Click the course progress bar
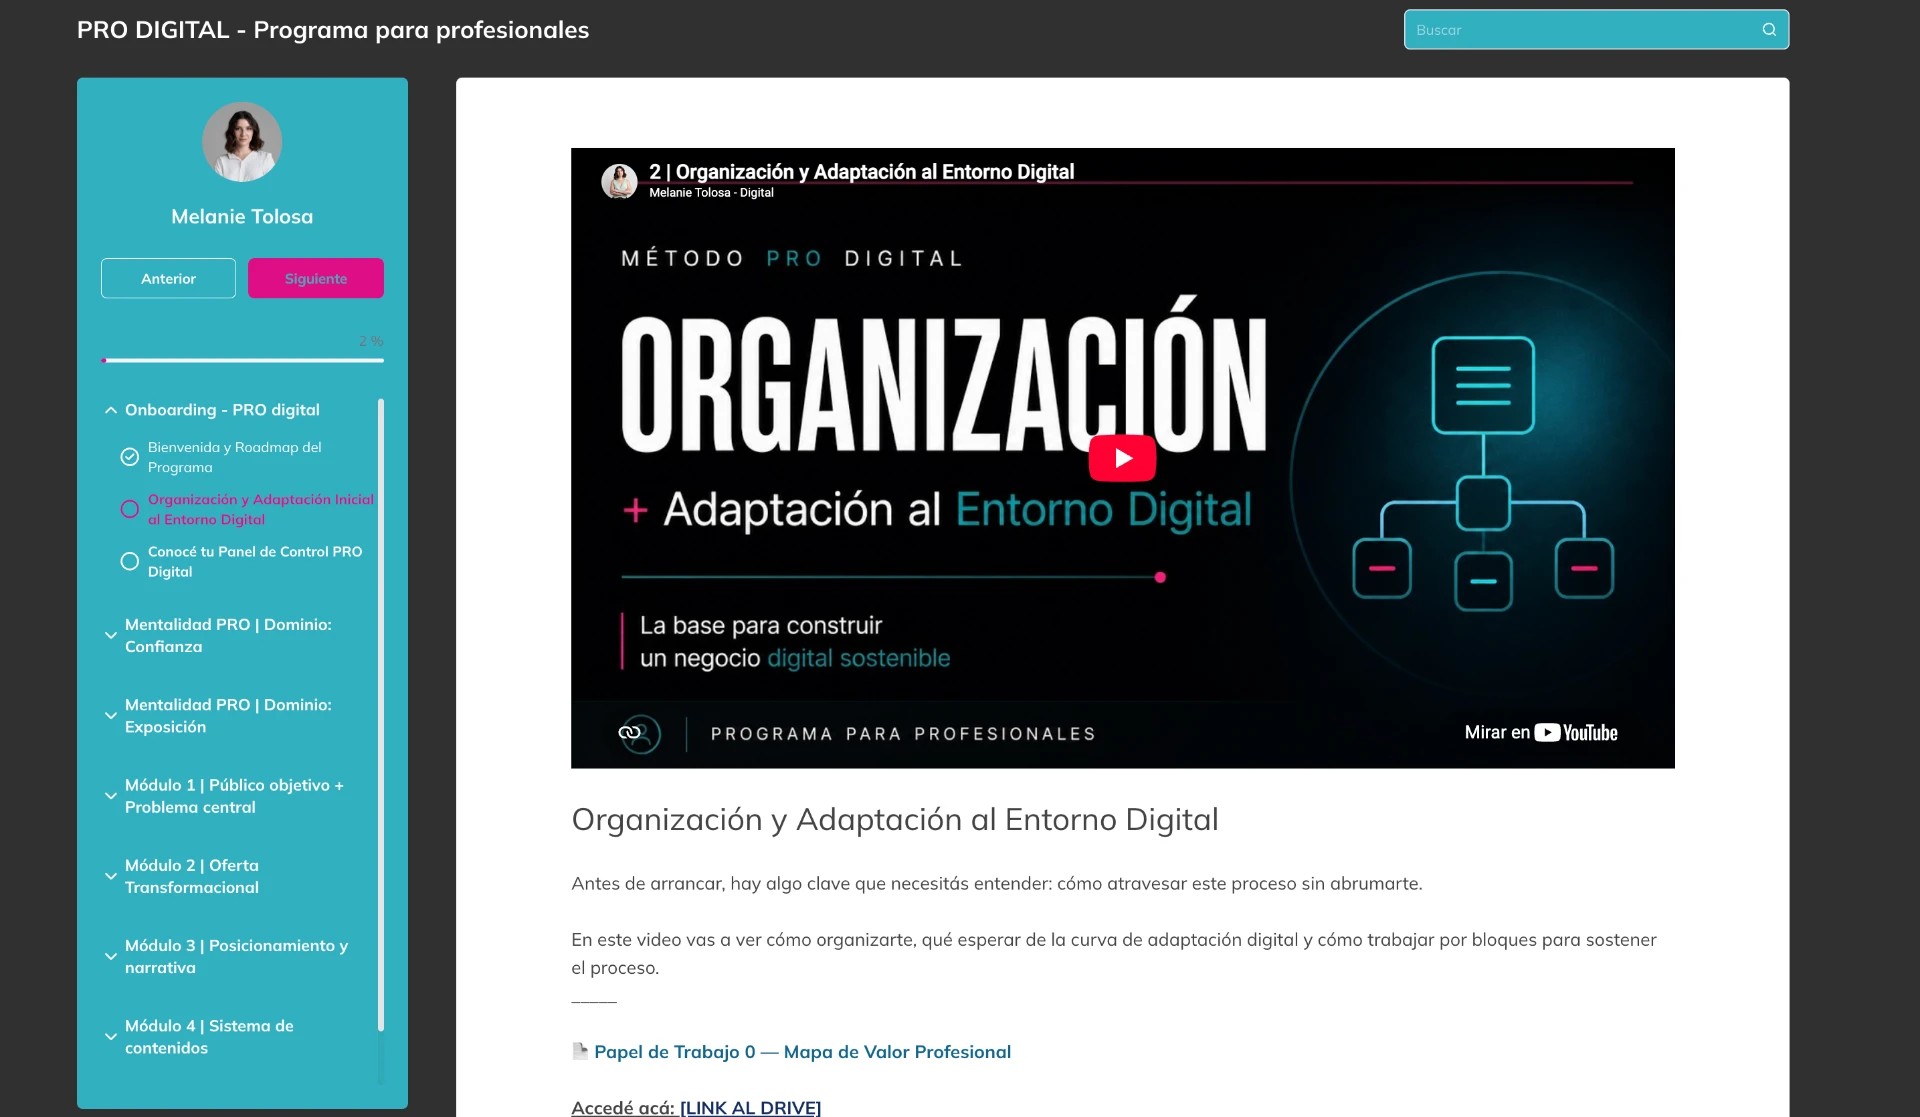The width and height of the screenshot is (1920, 1117). click(x=242, y=360)
